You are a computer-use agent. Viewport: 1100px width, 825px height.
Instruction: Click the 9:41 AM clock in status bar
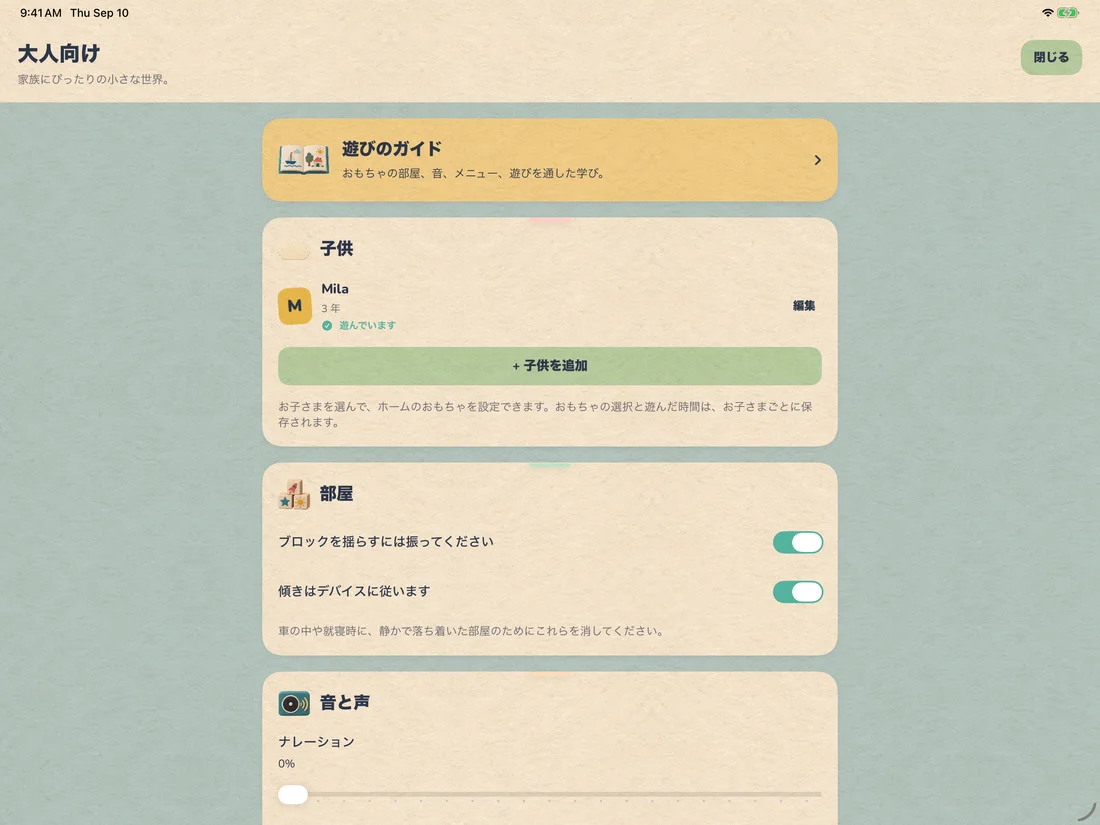41,13
